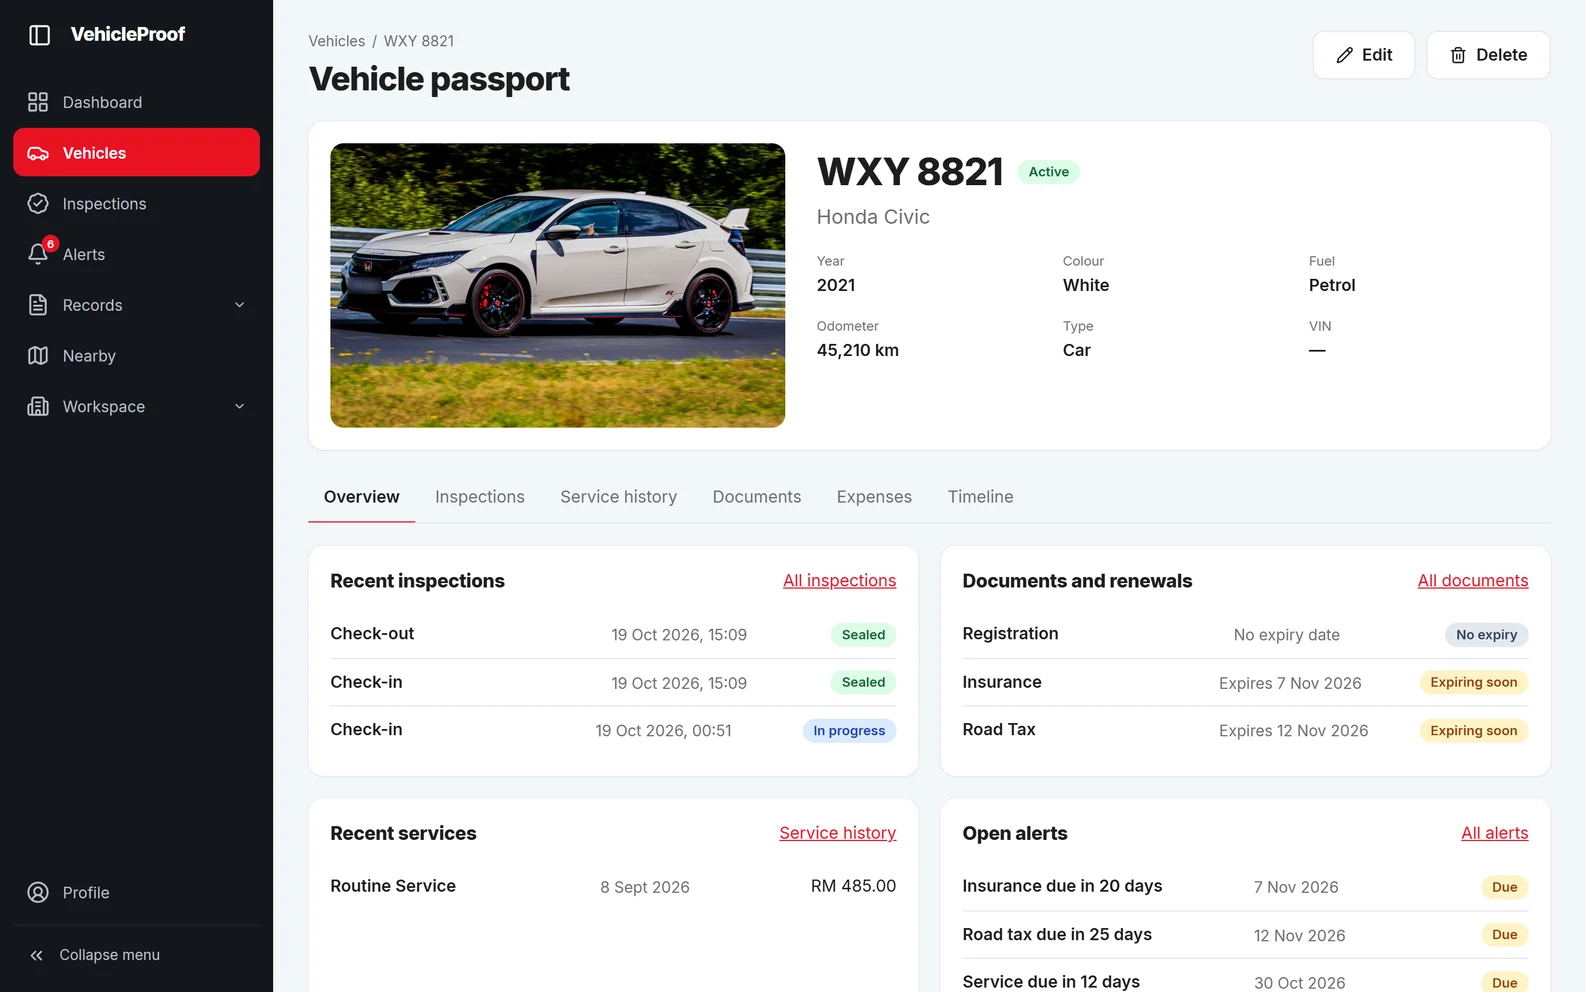Follow the Service history link in Recent services
The height and width of the screenshot is (992, 1586).
(x=838, y=833)
